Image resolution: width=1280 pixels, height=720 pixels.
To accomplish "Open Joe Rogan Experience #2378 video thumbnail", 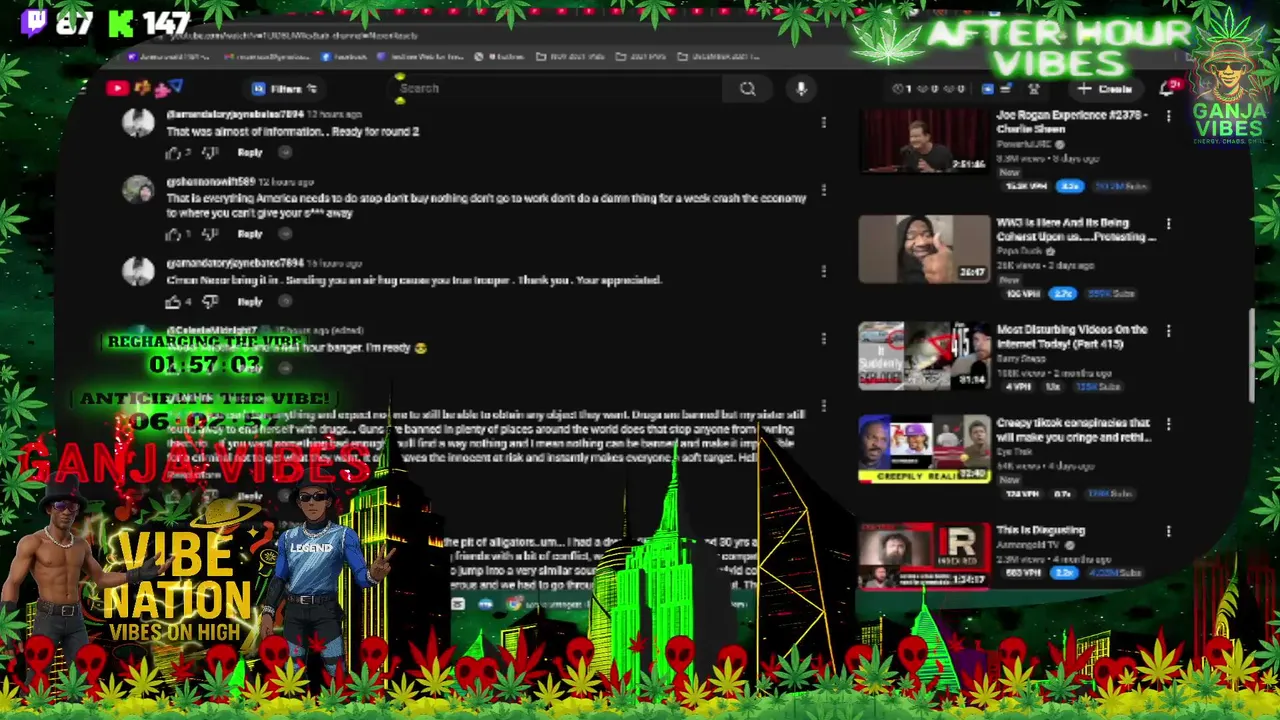I will (x=925, y=142).
